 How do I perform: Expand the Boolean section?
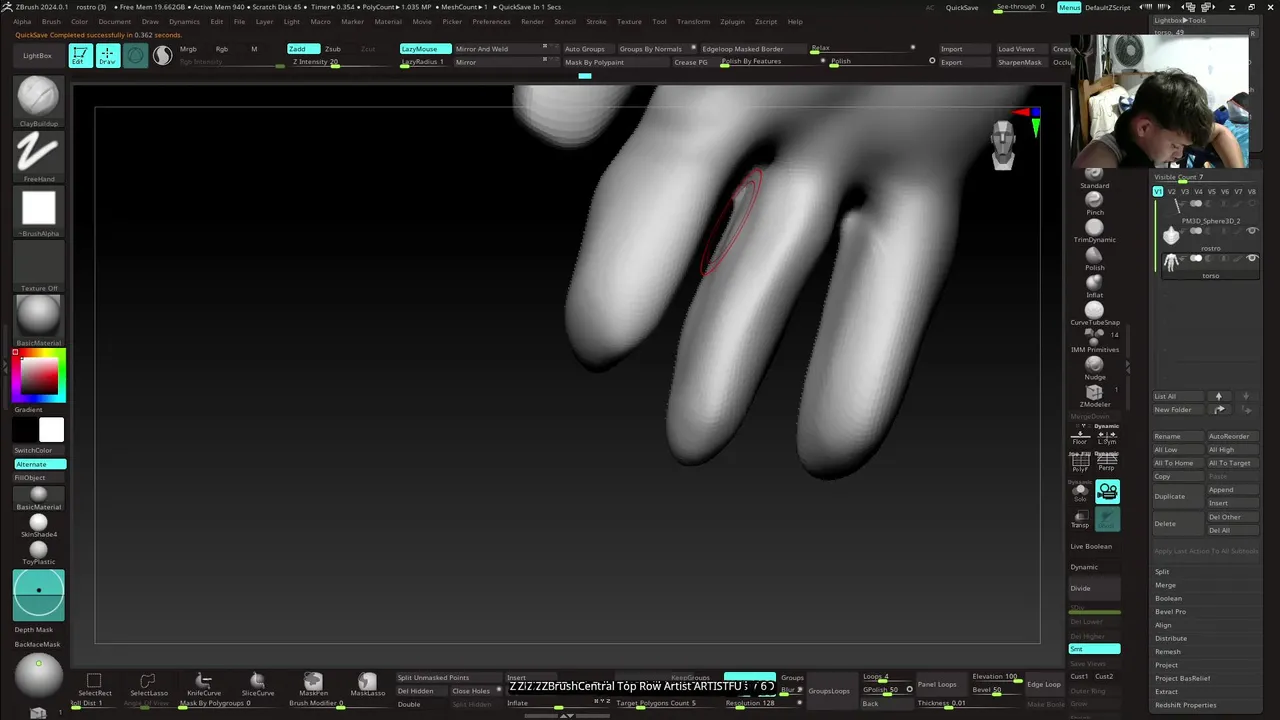pos(1168,598)
